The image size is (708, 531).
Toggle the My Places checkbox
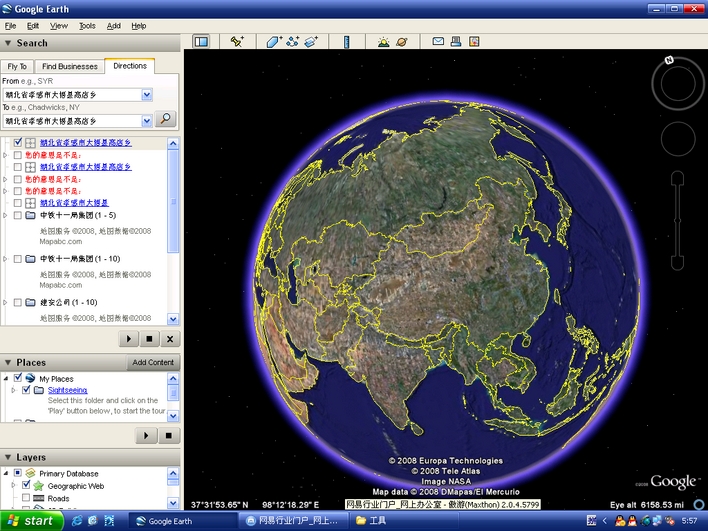coord(18,377)
